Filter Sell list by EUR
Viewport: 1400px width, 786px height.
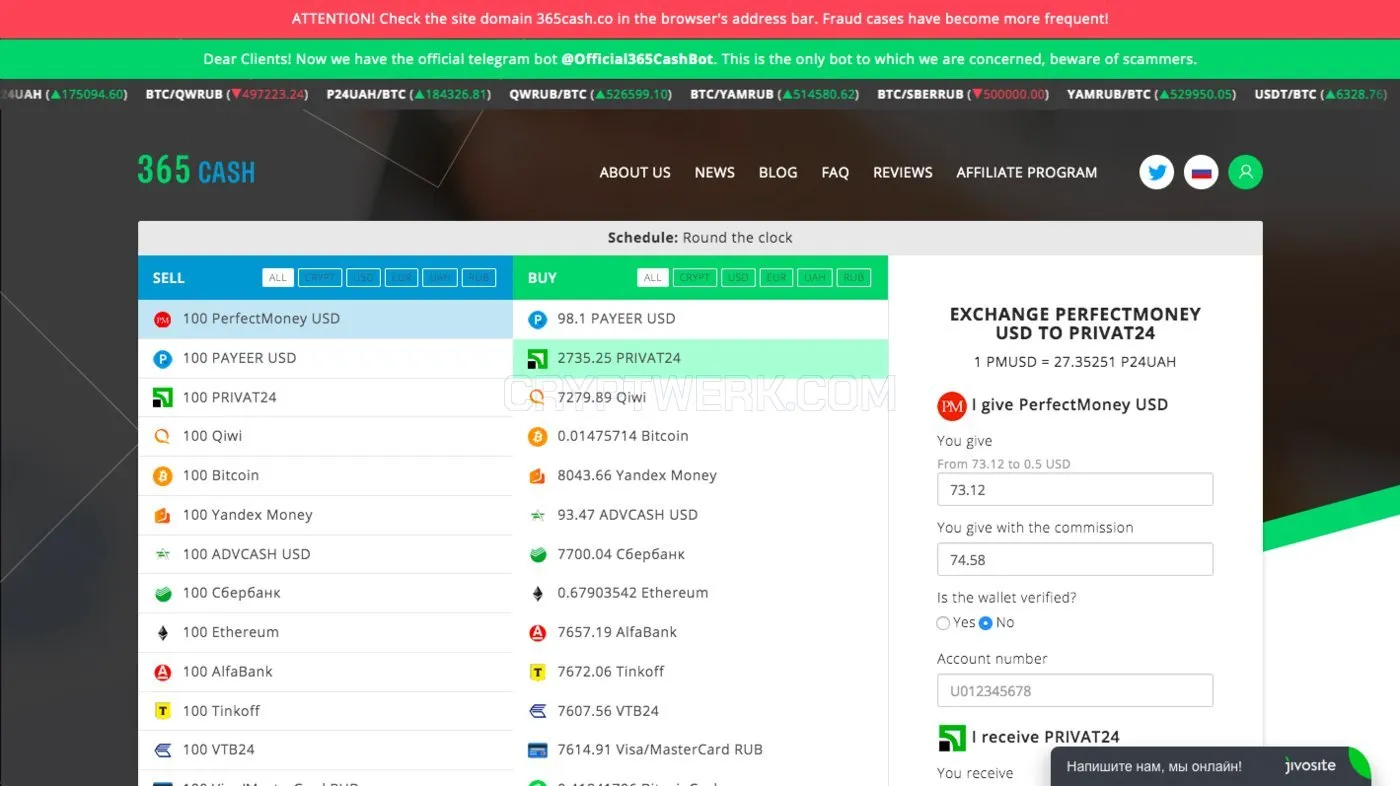[x=401, y=277]
